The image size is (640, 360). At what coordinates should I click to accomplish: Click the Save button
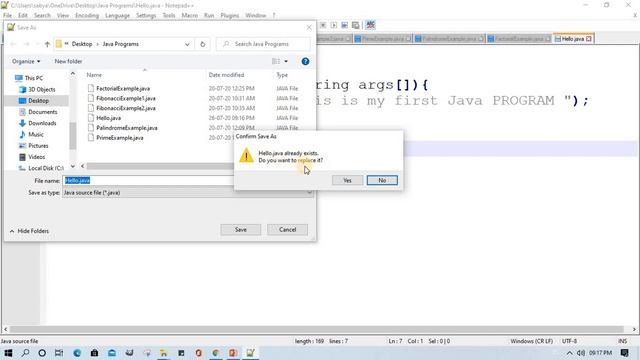(x=240, y=229)
